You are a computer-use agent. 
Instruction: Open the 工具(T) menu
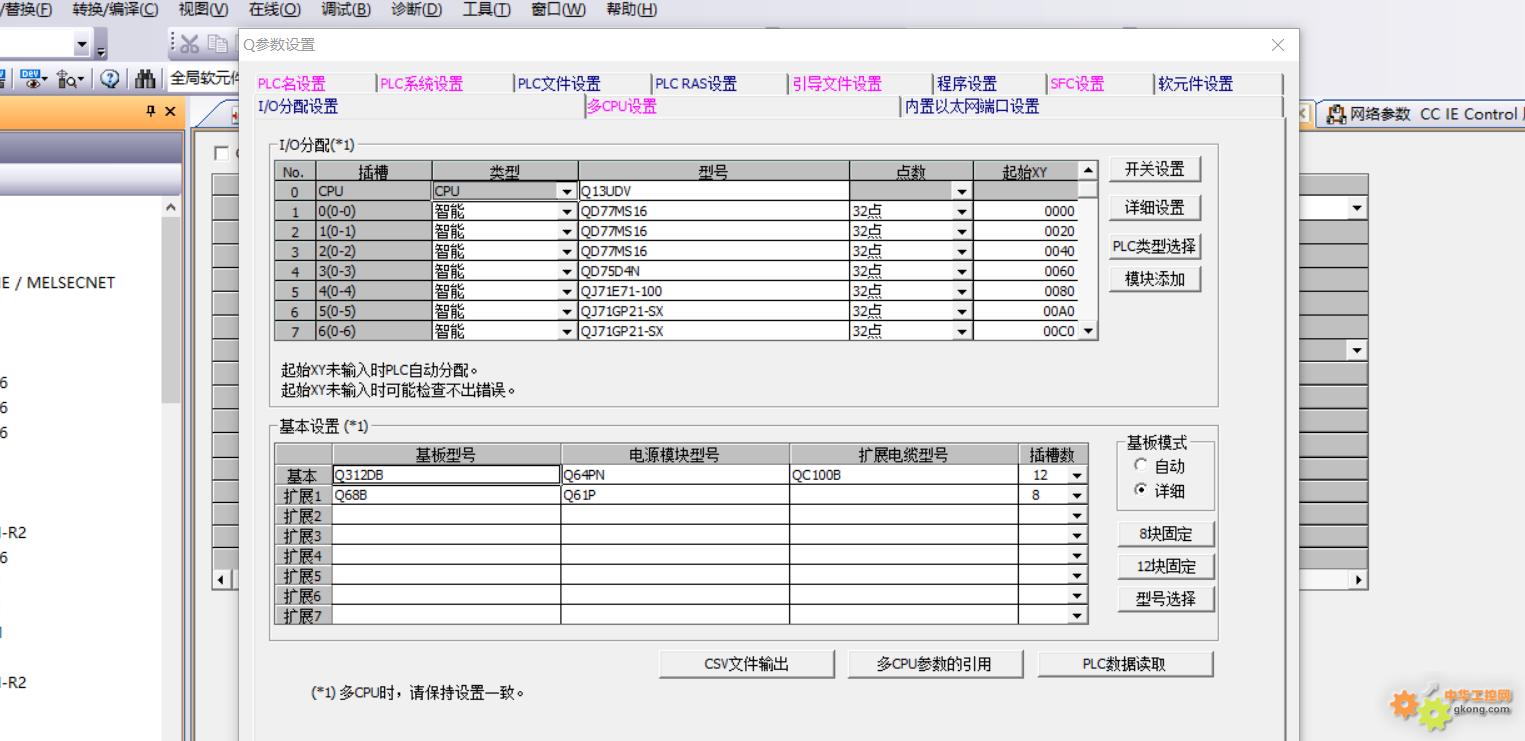click(x=487, y=10)
